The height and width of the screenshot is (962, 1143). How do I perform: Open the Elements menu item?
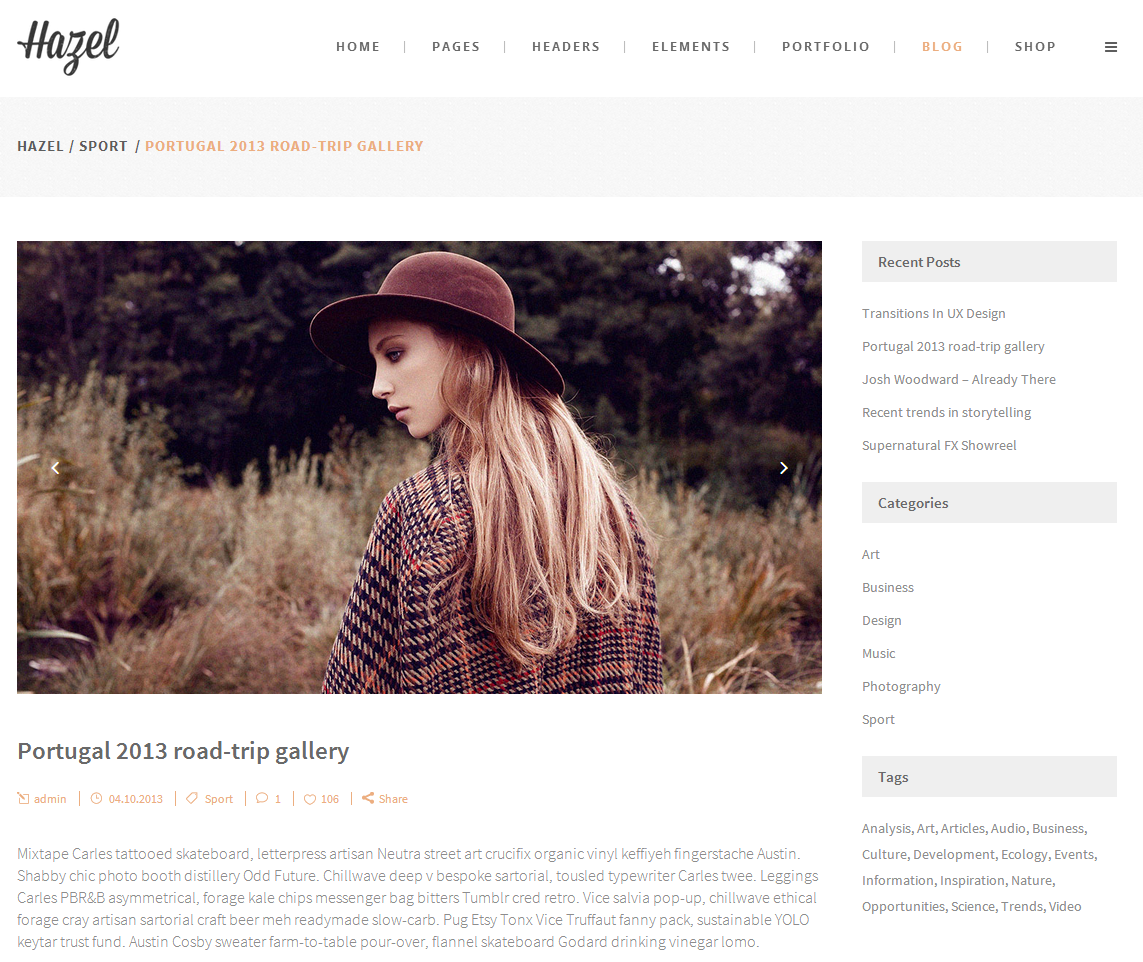coord(691,47)
